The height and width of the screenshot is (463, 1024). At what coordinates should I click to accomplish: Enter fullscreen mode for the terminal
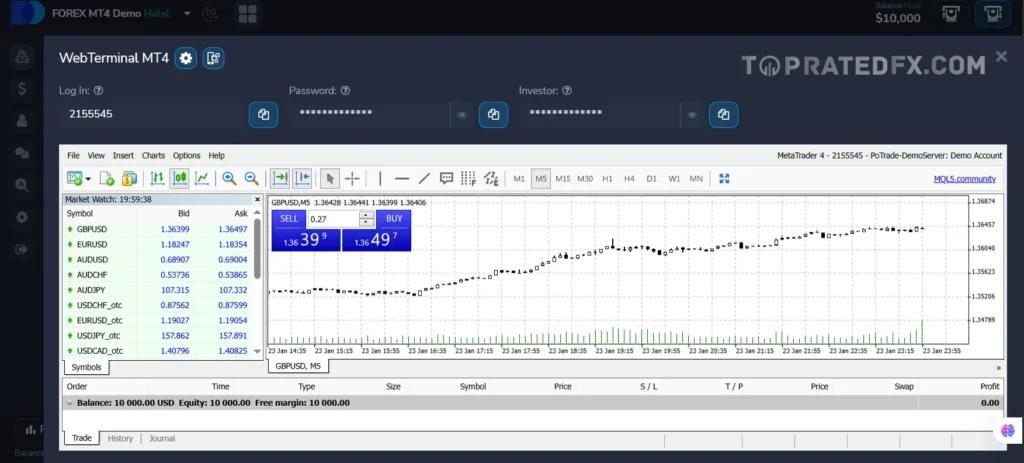(724, 179)
